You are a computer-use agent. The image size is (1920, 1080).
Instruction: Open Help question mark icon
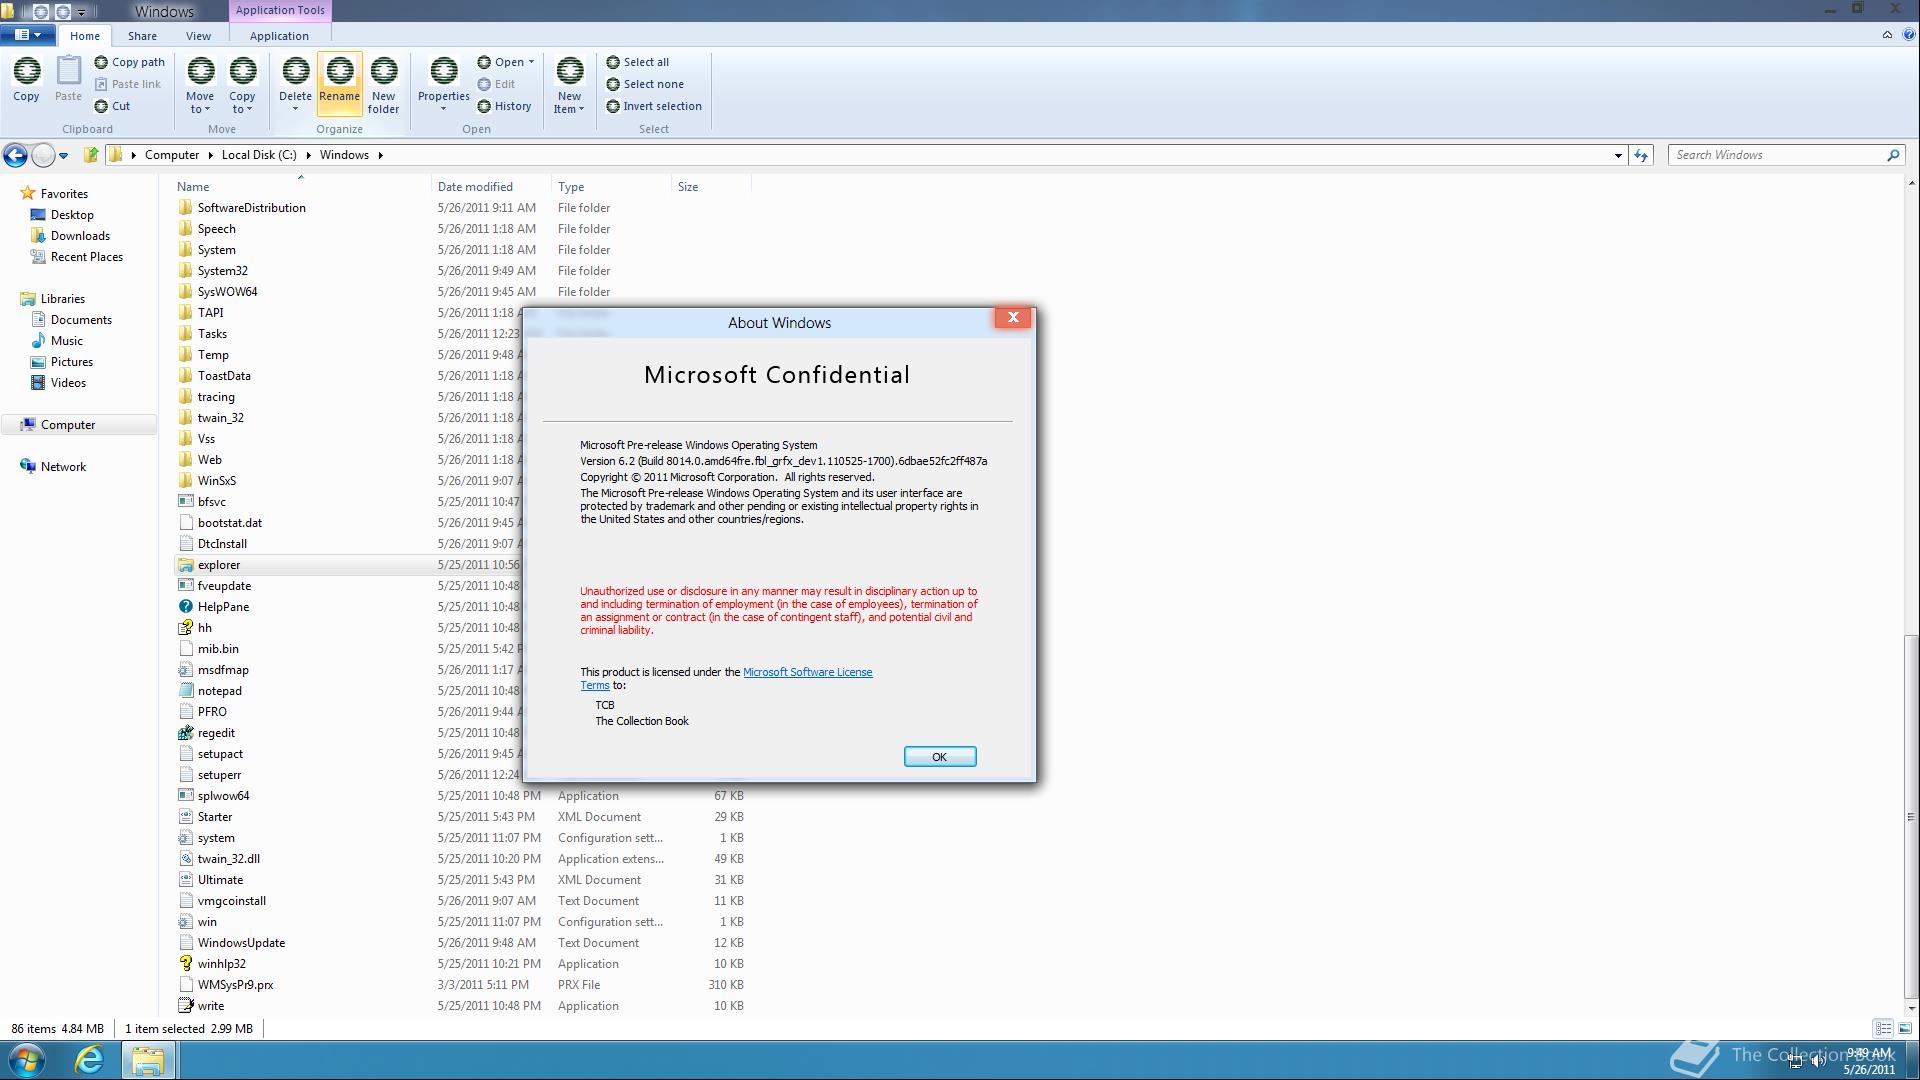pyautogui.click(x=1908, y=35)
